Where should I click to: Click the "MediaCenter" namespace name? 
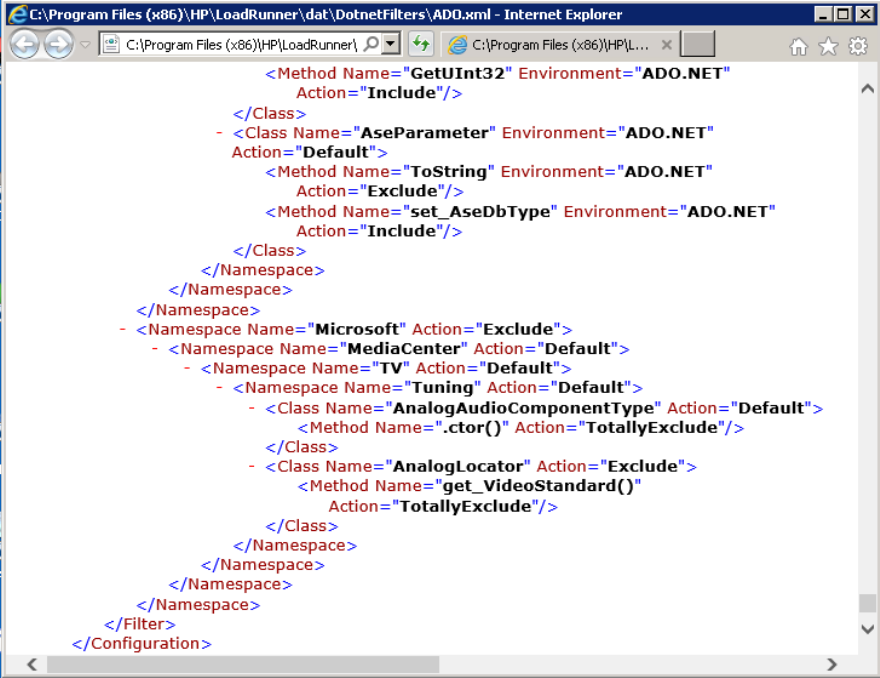pyautogui.click(x=404, y=349)
